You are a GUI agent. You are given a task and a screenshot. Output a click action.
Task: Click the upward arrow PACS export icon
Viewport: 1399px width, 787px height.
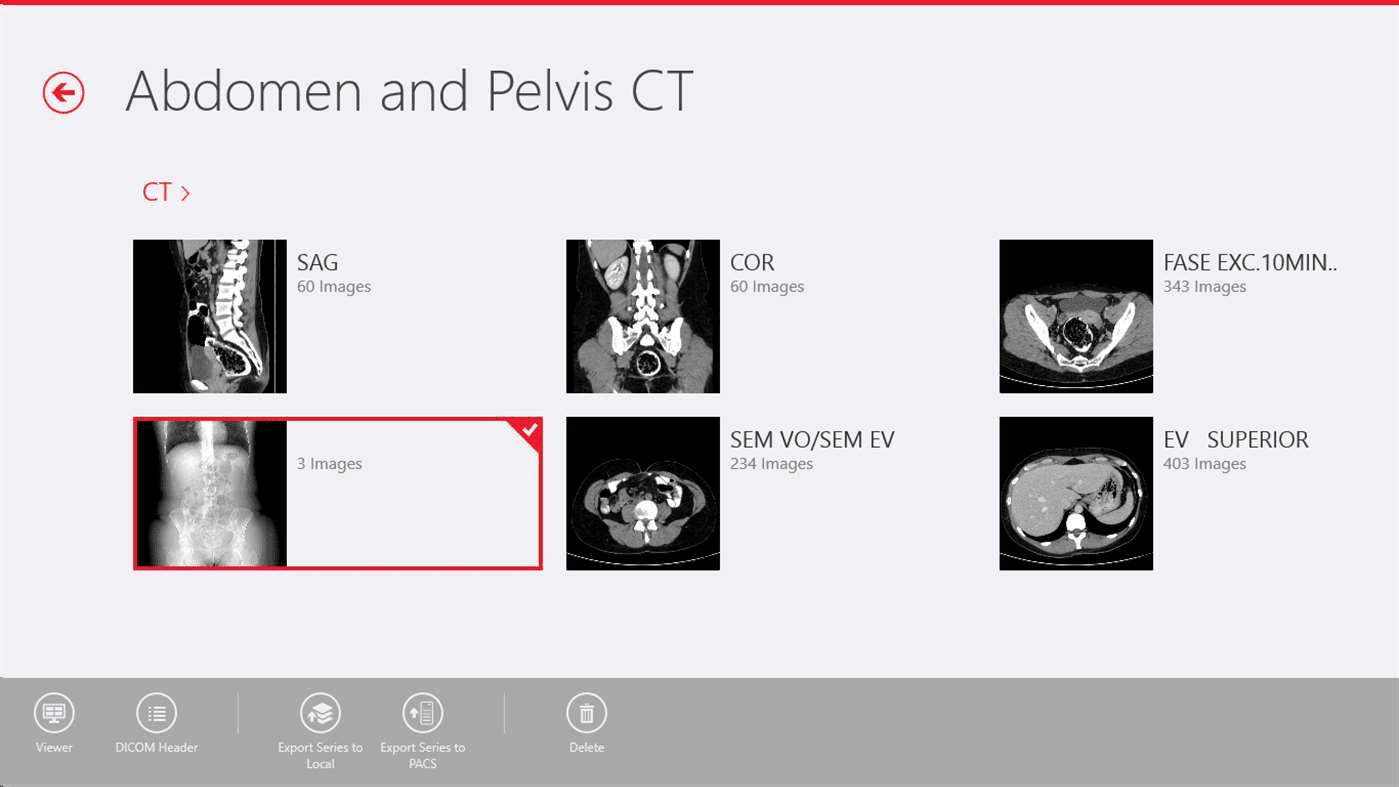click(x=422, y=713)
